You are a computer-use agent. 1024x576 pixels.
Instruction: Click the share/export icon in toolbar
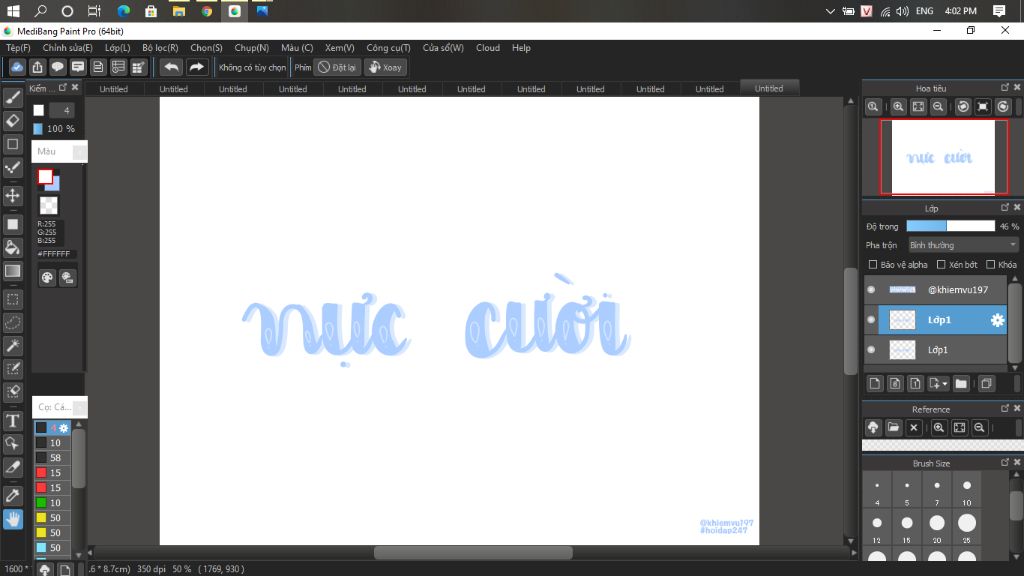(x=37, y=67)
